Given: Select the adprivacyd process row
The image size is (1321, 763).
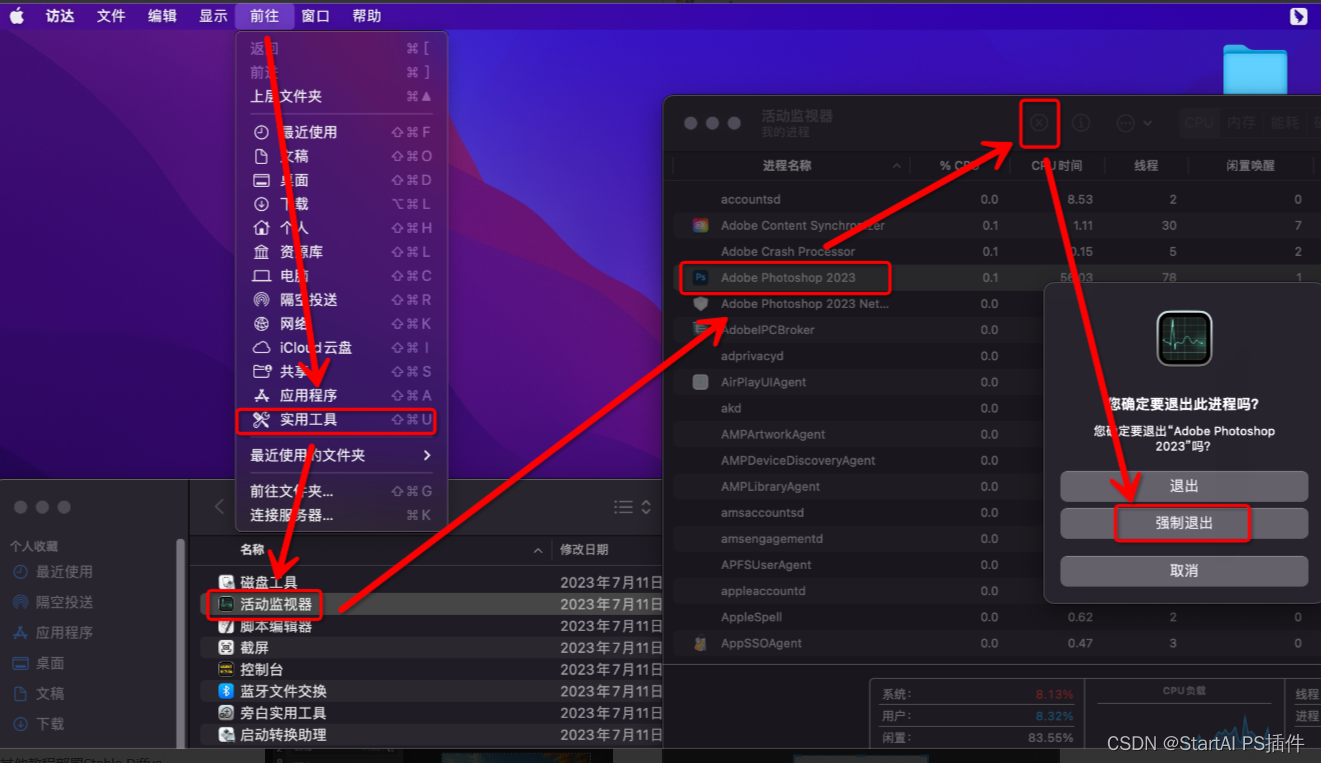Looking at the screenshot, I should tap(859, 356).
